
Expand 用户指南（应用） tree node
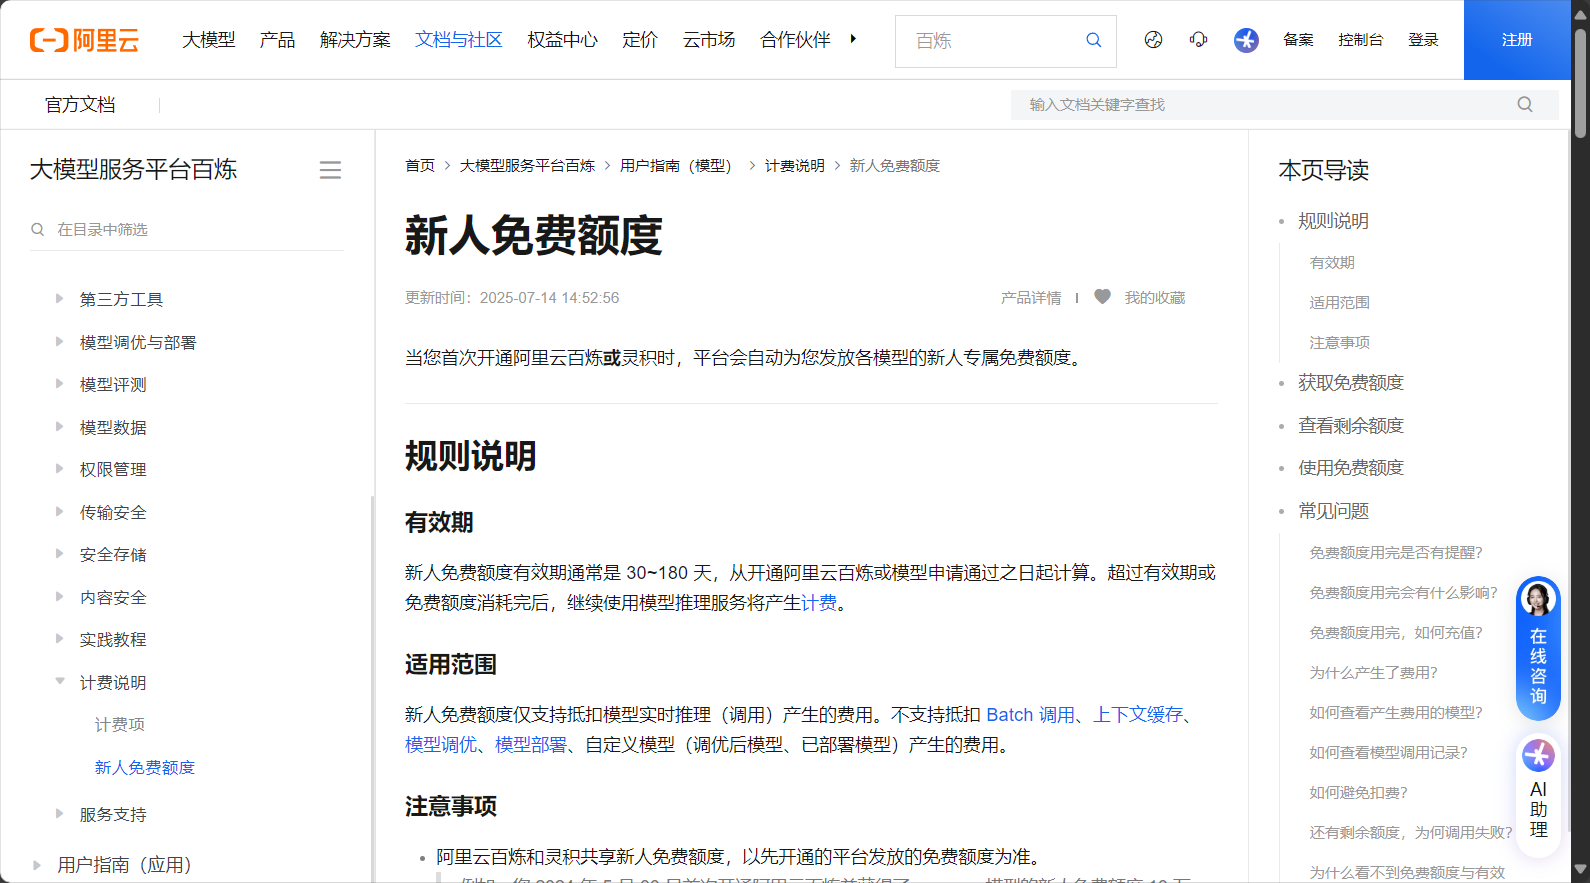coord(37,865)
